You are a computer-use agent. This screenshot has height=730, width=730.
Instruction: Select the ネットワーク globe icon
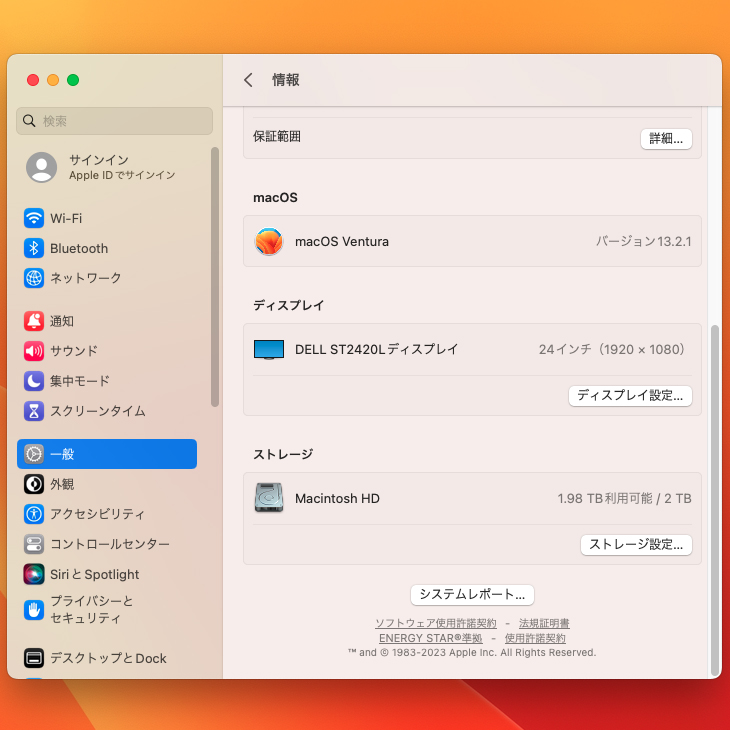(x=34, y=278)
